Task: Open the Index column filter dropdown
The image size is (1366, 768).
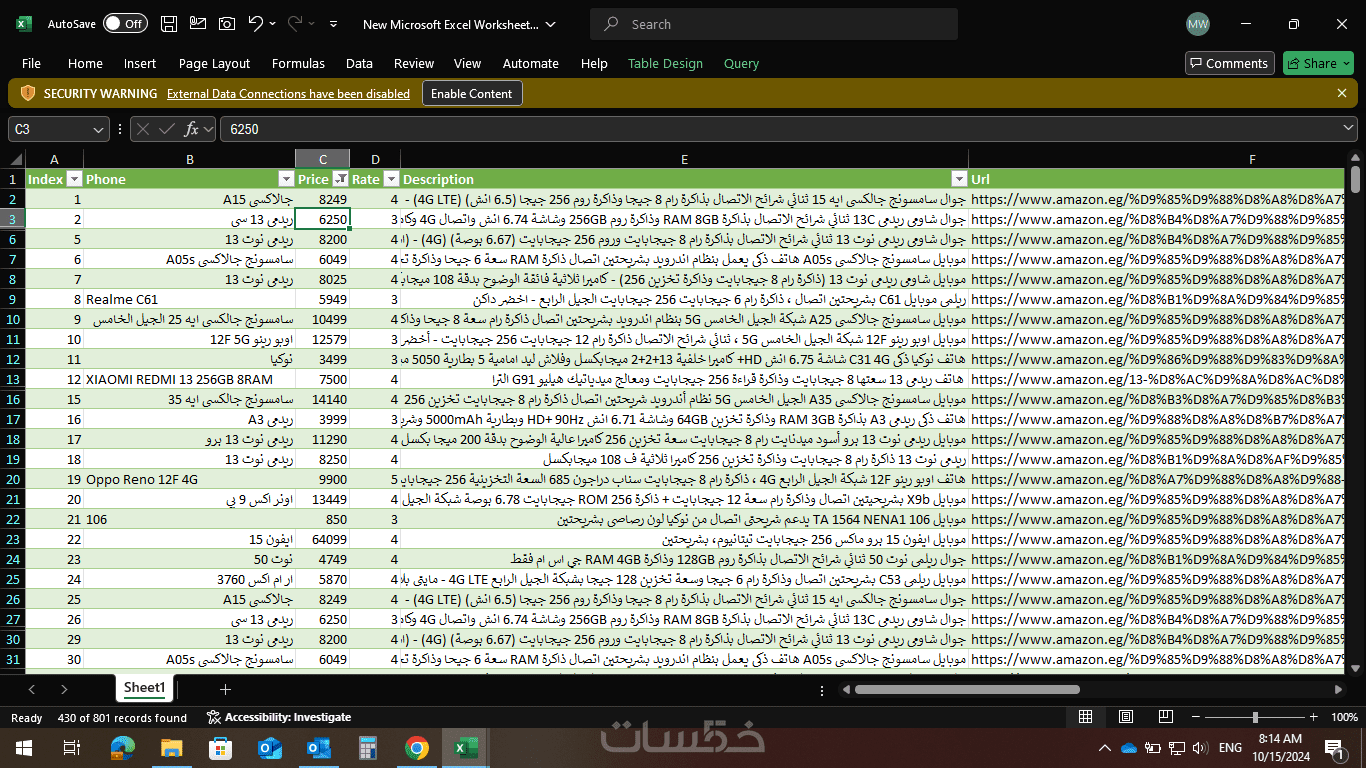Action: (74, 179)
